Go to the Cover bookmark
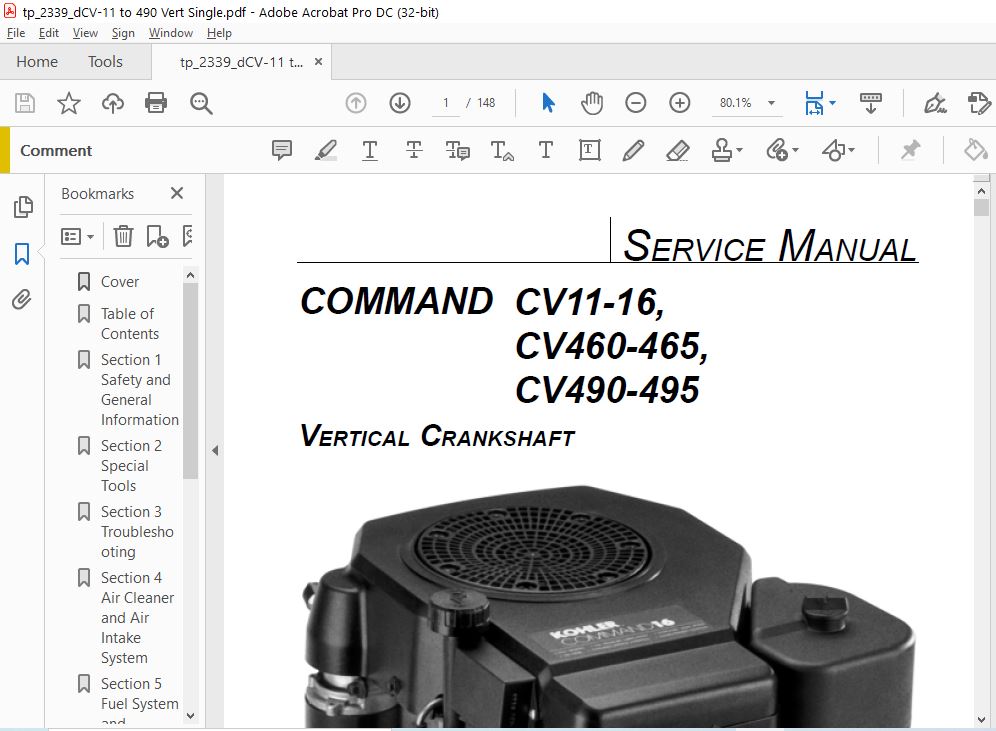Viewport: 996px width, 731px height. click(119, 281)
